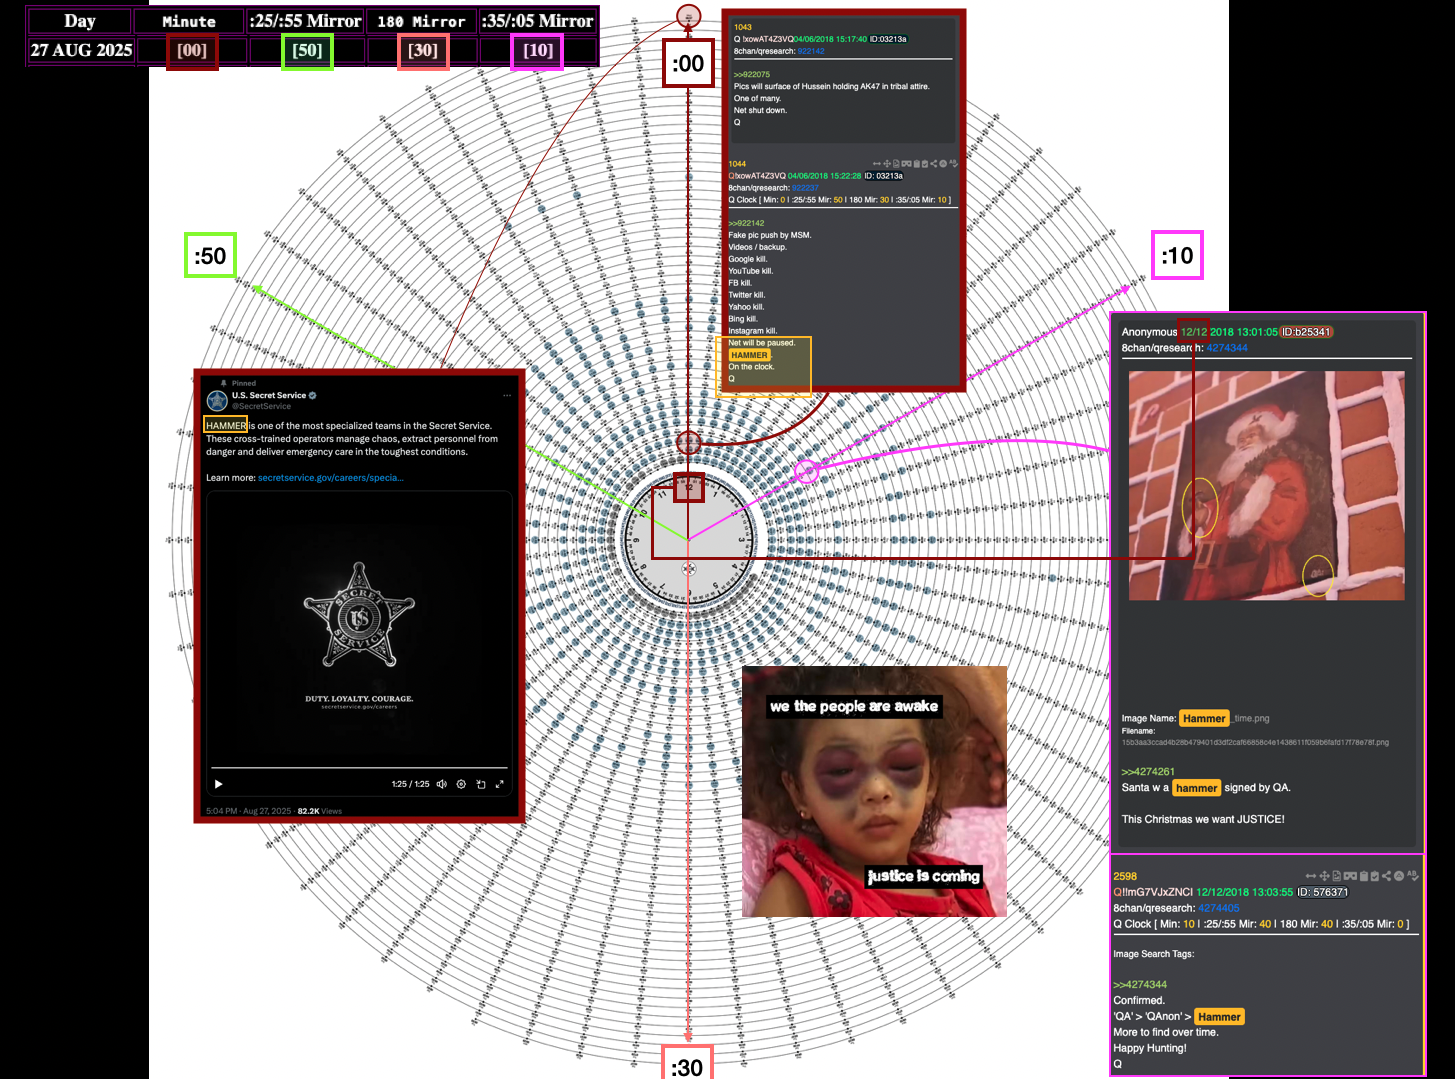Viewport: 1455px width, 1079px height.
Task: Click the 27 AUG 2025 date cell
Action: coord(81,50)
